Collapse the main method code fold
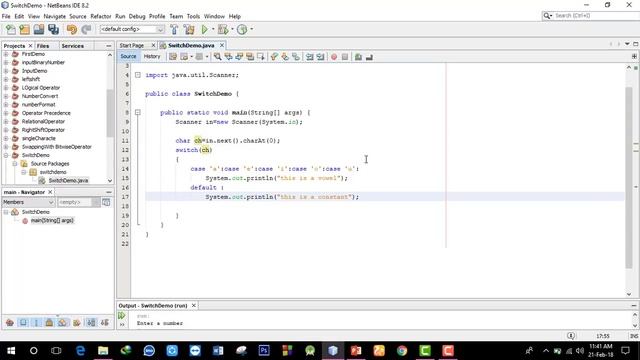 [x=138, y=112]
